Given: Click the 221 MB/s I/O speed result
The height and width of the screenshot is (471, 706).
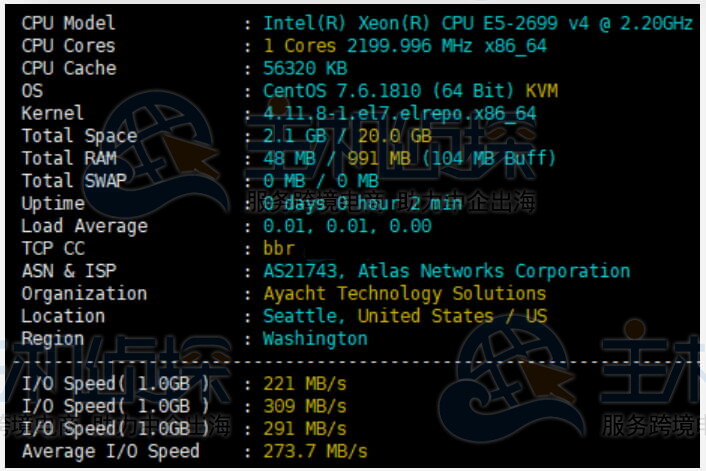Looking at the screenshot, I should 305,383.
